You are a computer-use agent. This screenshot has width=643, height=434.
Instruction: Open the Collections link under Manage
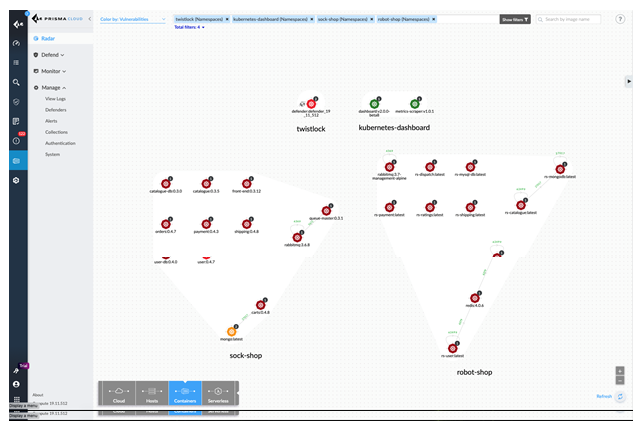pos(57,132)
